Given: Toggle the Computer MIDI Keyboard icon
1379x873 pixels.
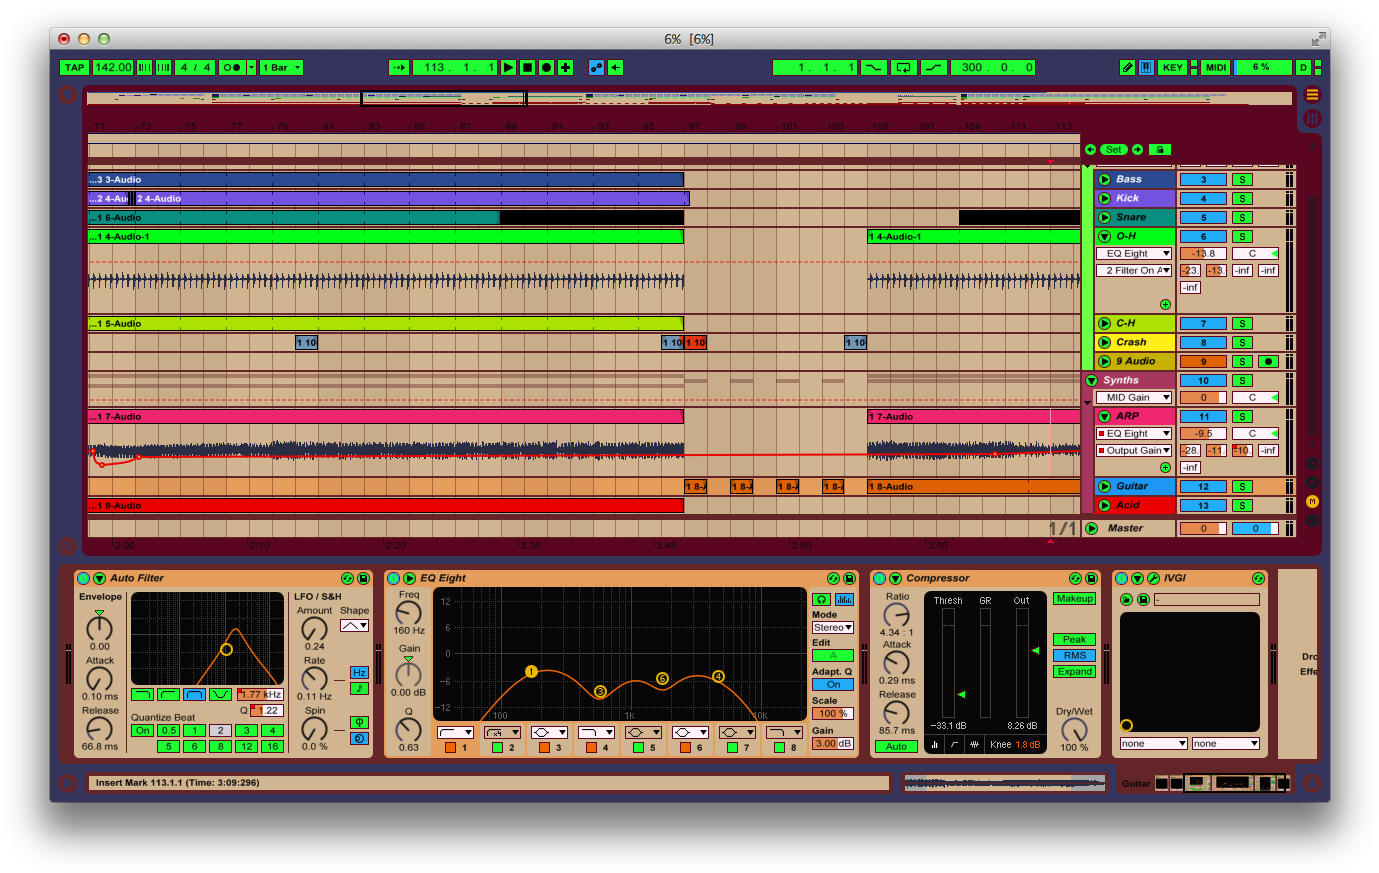Looking at the screenshot, I should click(x=1146, y=68).
